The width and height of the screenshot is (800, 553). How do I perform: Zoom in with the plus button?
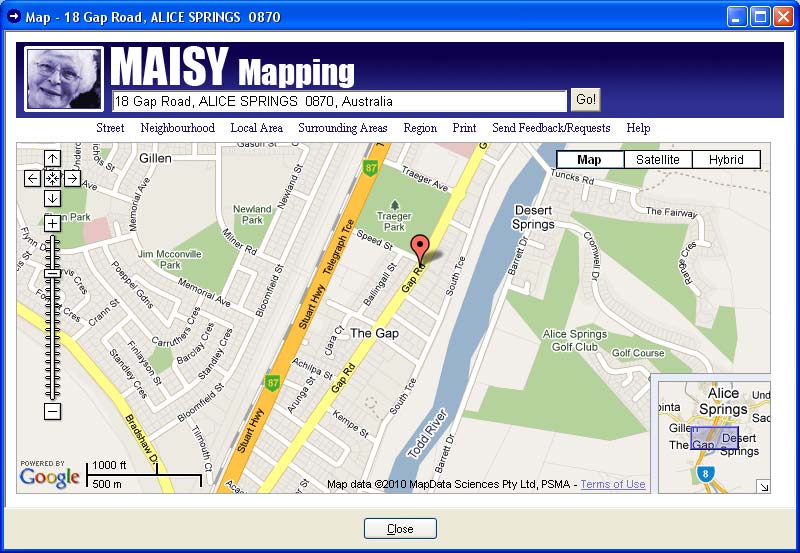[52, 223]
